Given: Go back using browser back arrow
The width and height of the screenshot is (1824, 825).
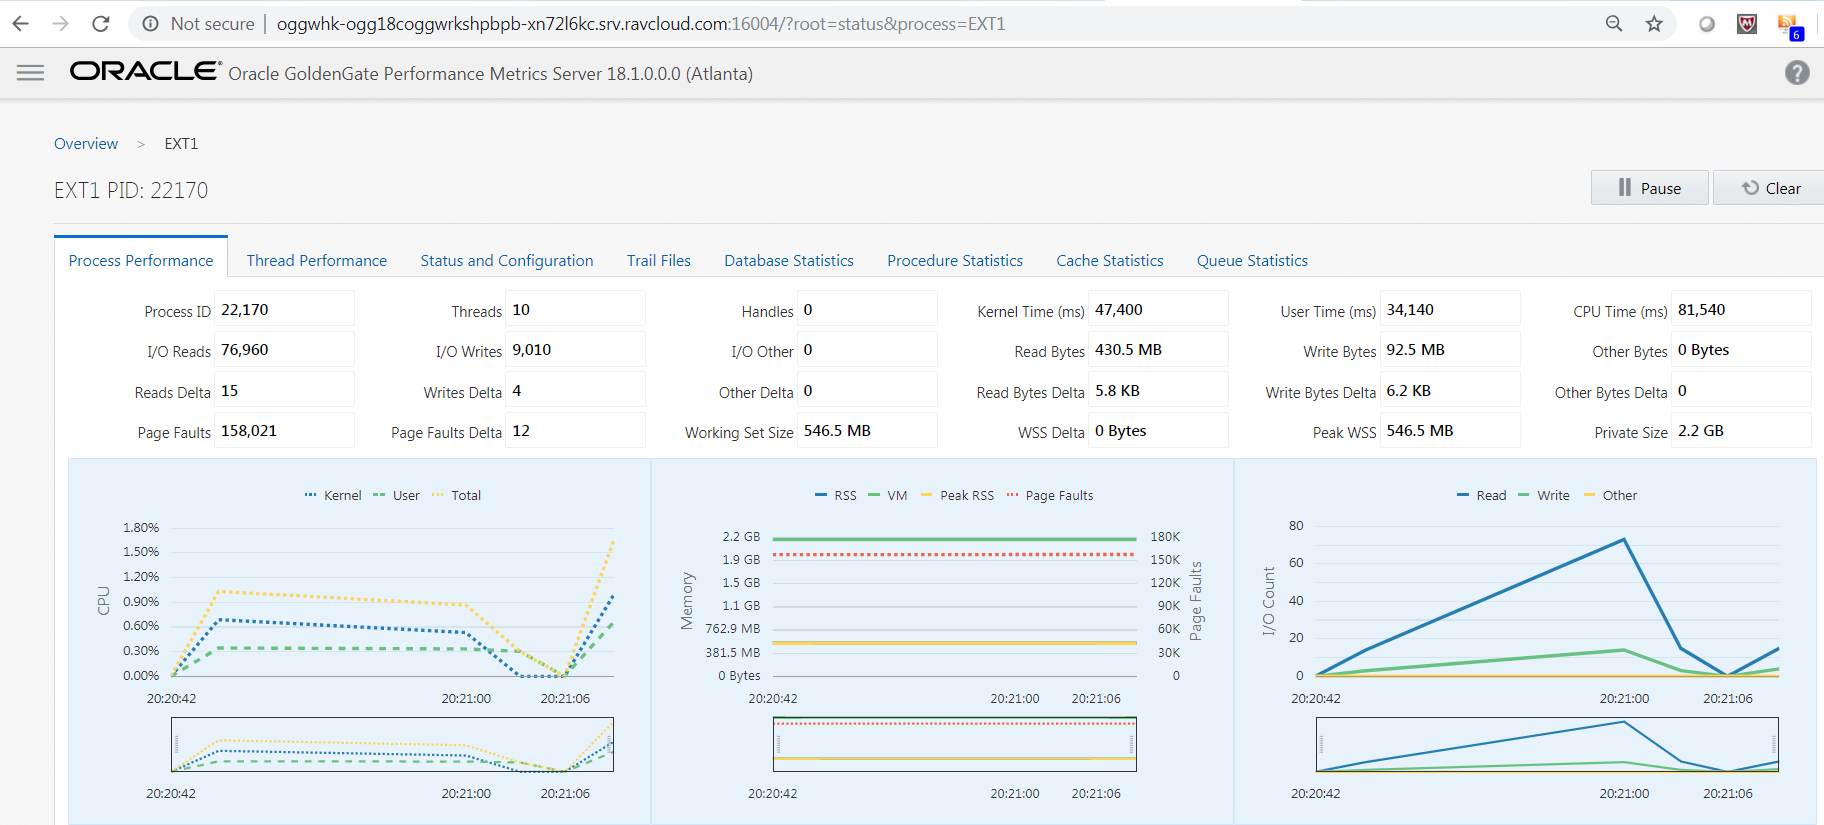Looking at the screenshot, I should point(21,23).
